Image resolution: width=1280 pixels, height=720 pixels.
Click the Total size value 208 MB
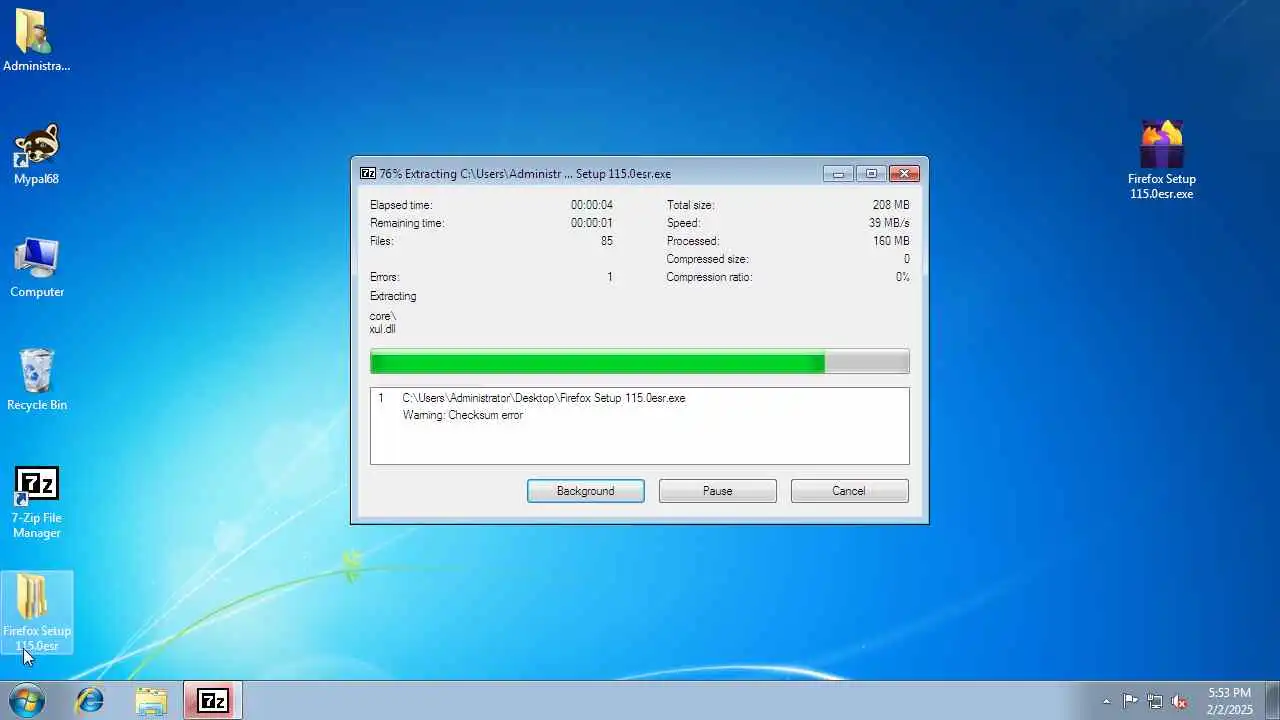(x=891, y=205)
